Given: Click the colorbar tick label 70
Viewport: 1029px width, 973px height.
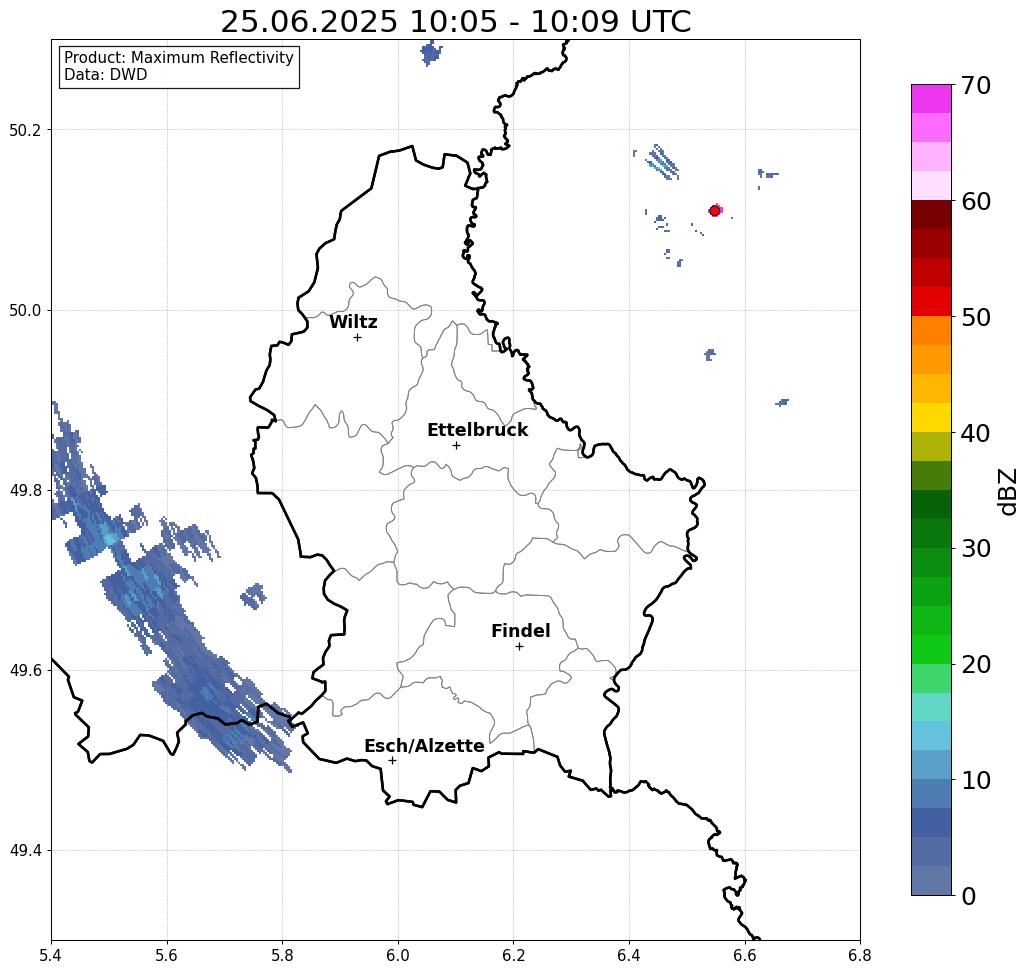Looking at the screenshot, I should pyautogui.click(x=976, y=85).
